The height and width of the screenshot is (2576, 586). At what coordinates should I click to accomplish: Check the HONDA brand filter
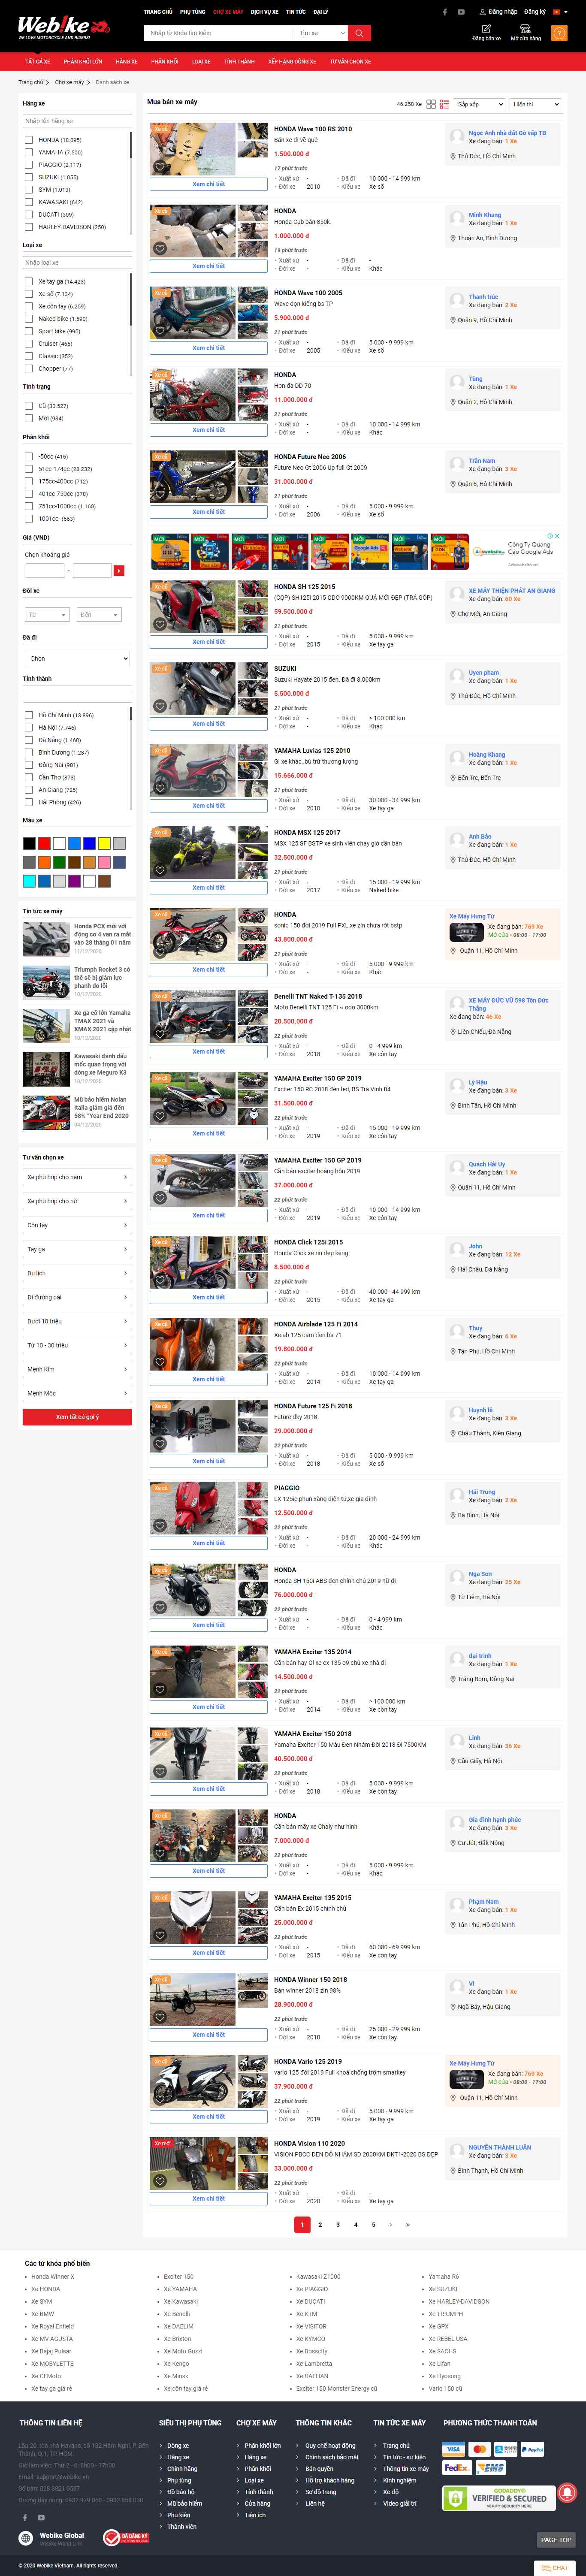(x=29, y=140)
